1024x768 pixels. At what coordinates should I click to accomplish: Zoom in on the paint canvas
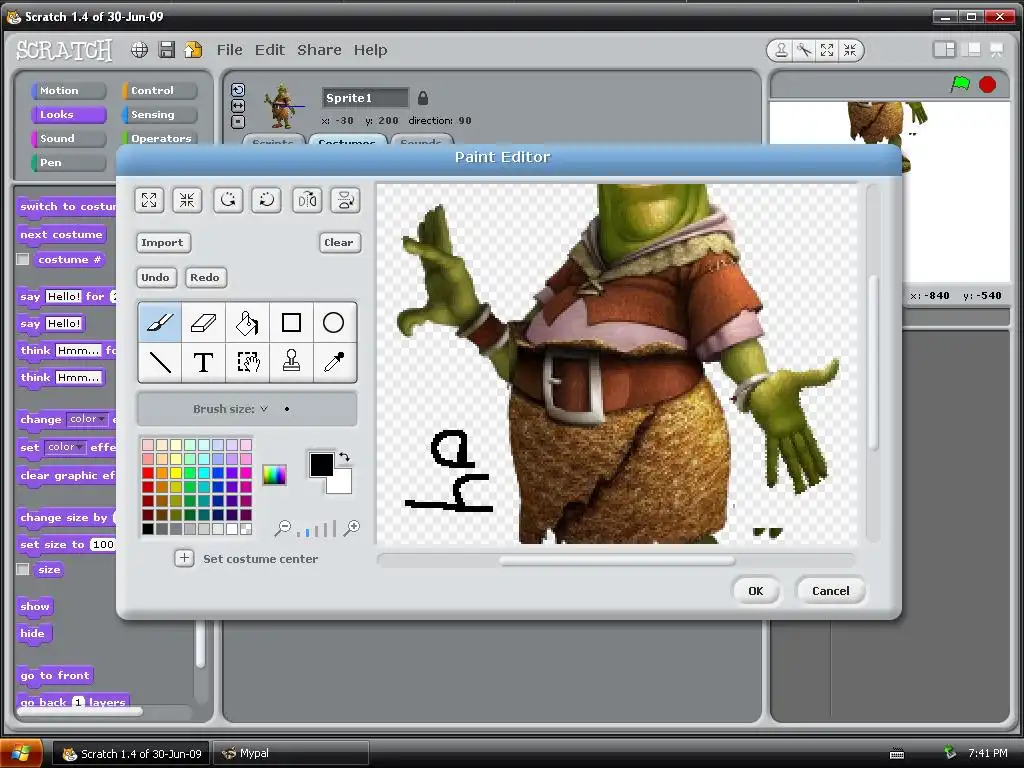[352, 528]
